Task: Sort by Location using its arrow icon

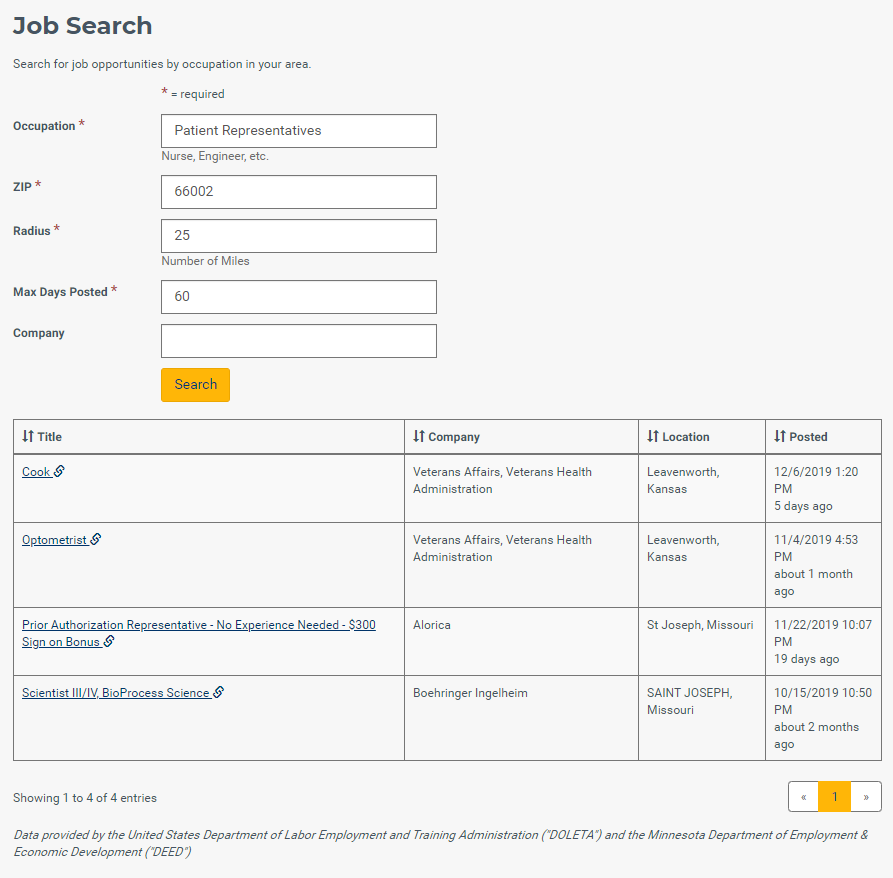Action: 653,436
